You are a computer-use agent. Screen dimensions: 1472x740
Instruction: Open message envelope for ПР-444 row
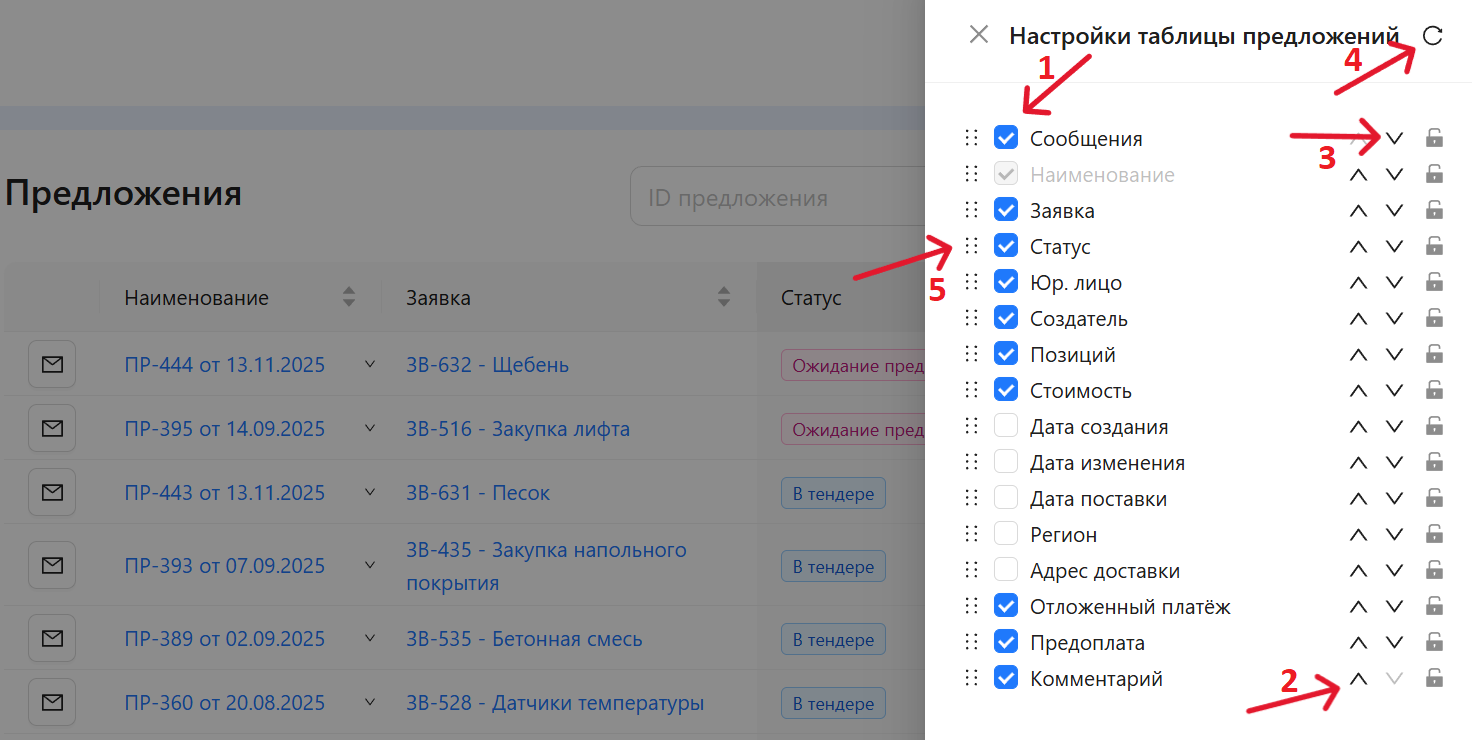click(x=52, y=364)
